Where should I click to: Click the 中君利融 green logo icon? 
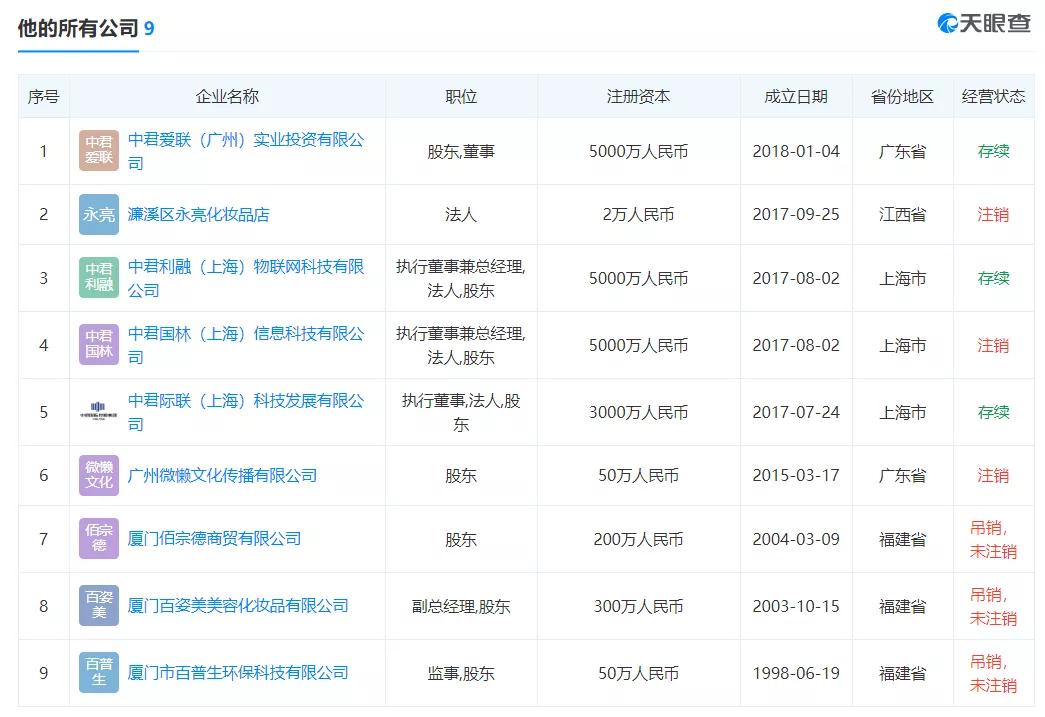coord(99,278)
